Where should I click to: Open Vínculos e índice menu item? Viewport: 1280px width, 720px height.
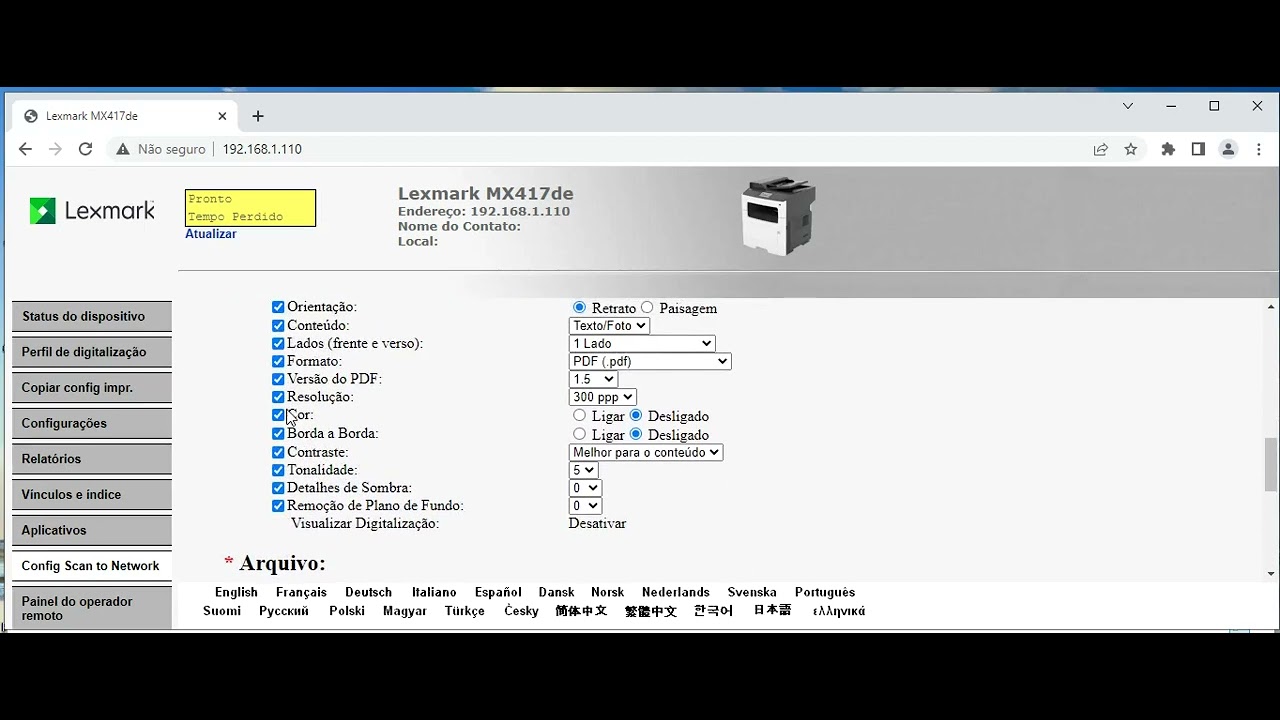click(x=92, y=495)
